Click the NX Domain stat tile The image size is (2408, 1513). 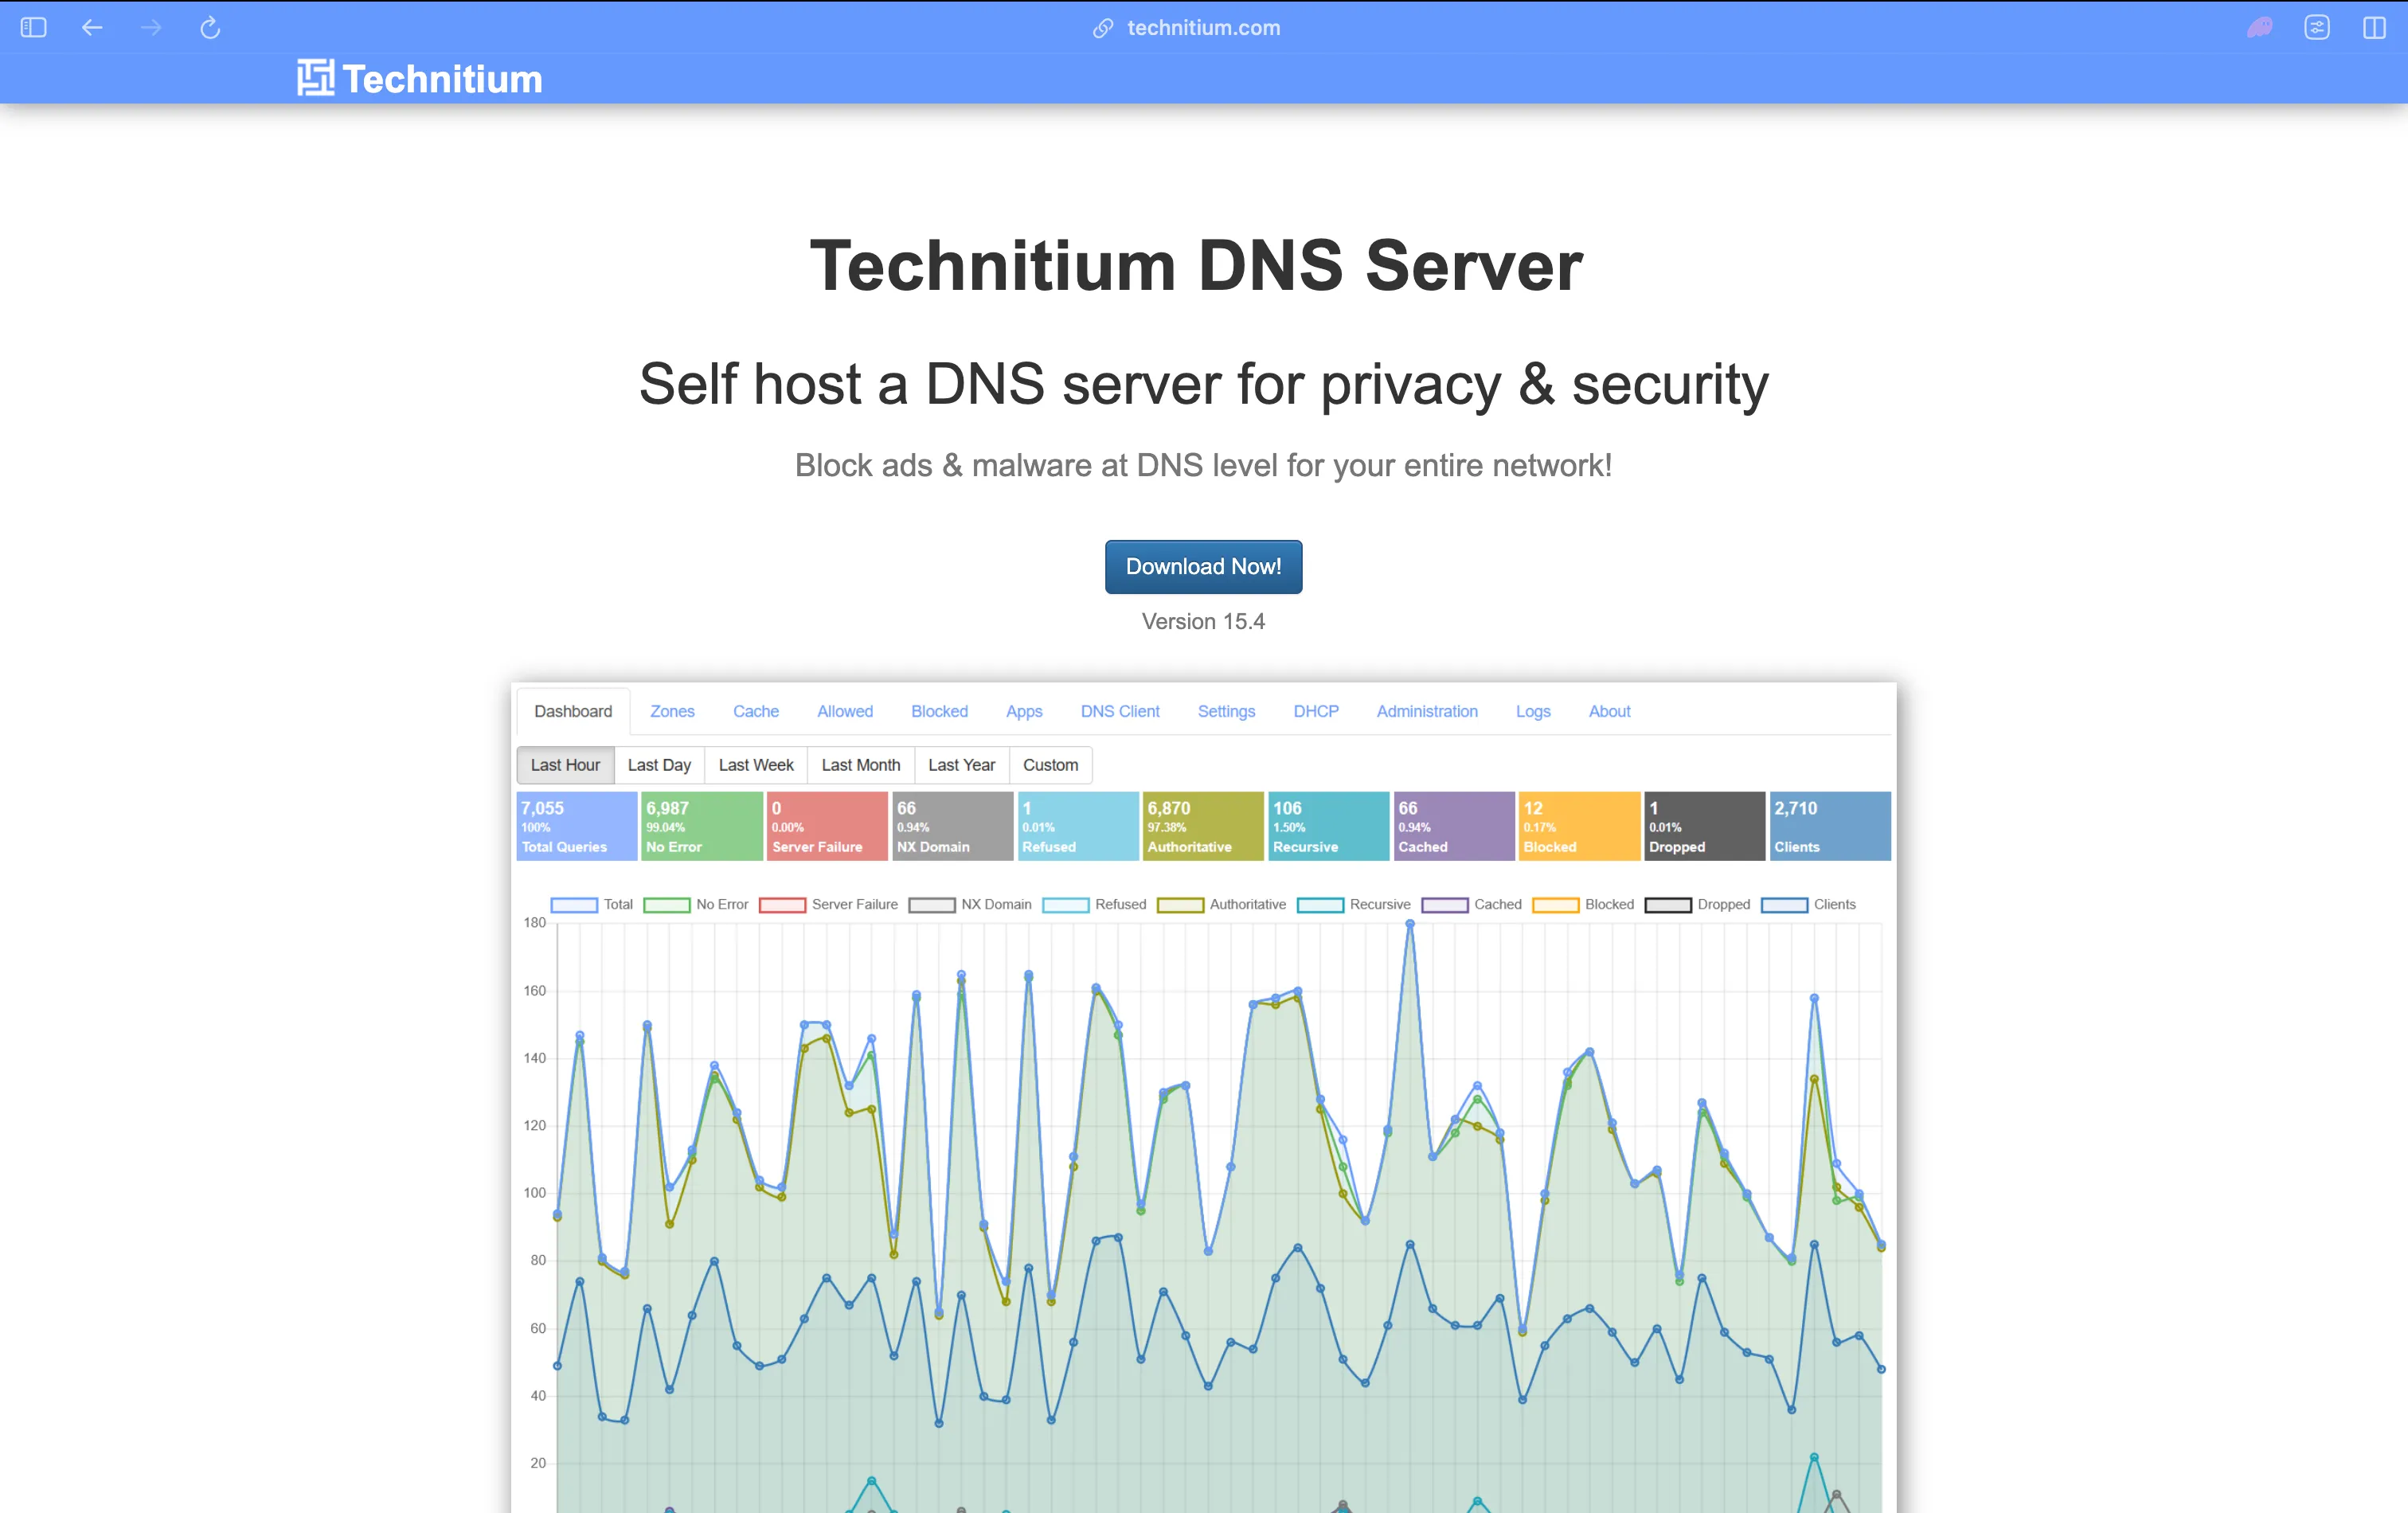953,826
